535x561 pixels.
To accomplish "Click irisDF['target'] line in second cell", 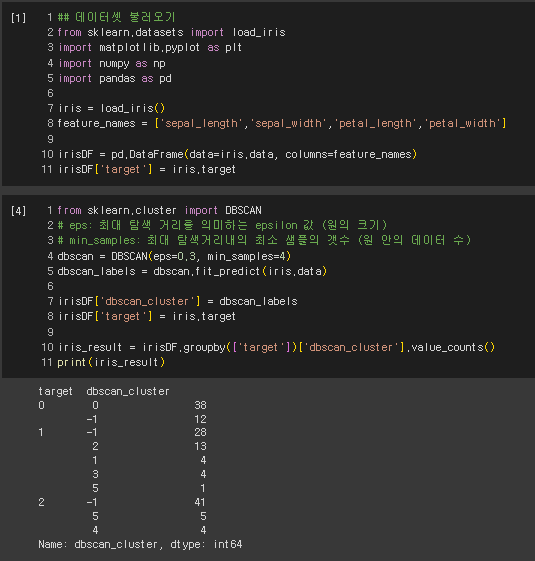I will 147,316.
